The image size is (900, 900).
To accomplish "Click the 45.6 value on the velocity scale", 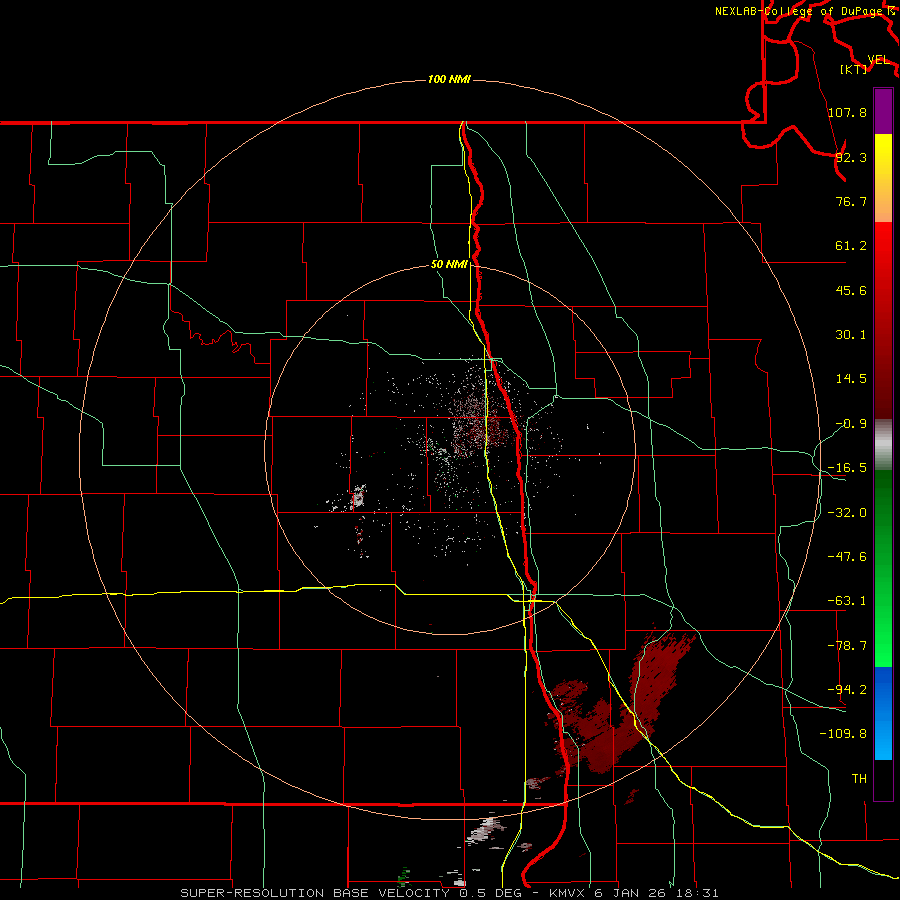I will point(851,290).
